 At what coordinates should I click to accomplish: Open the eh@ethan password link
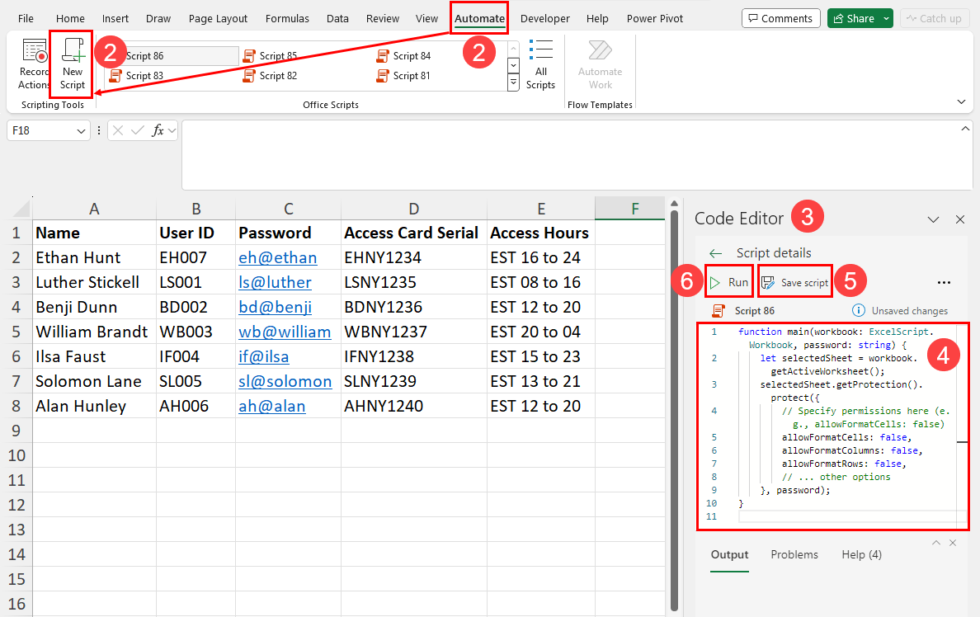tap(277, 257)
